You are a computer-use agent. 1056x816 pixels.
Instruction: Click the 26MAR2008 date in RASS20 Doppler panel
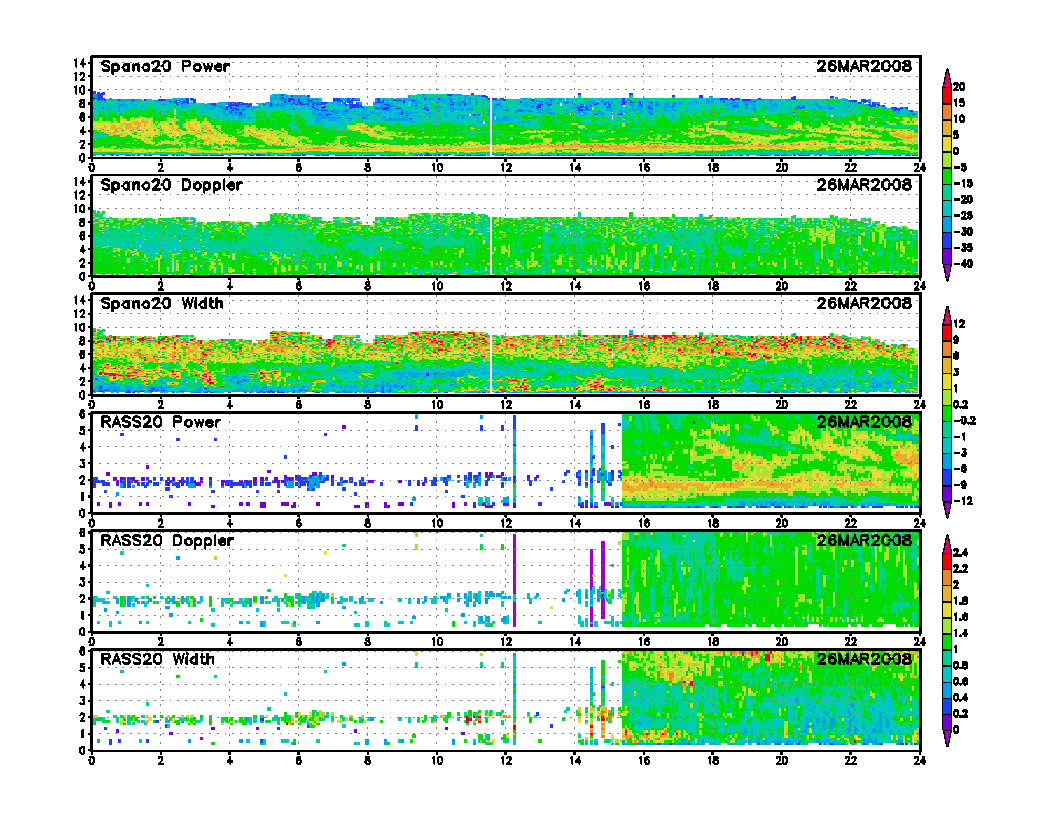(864, 541)
